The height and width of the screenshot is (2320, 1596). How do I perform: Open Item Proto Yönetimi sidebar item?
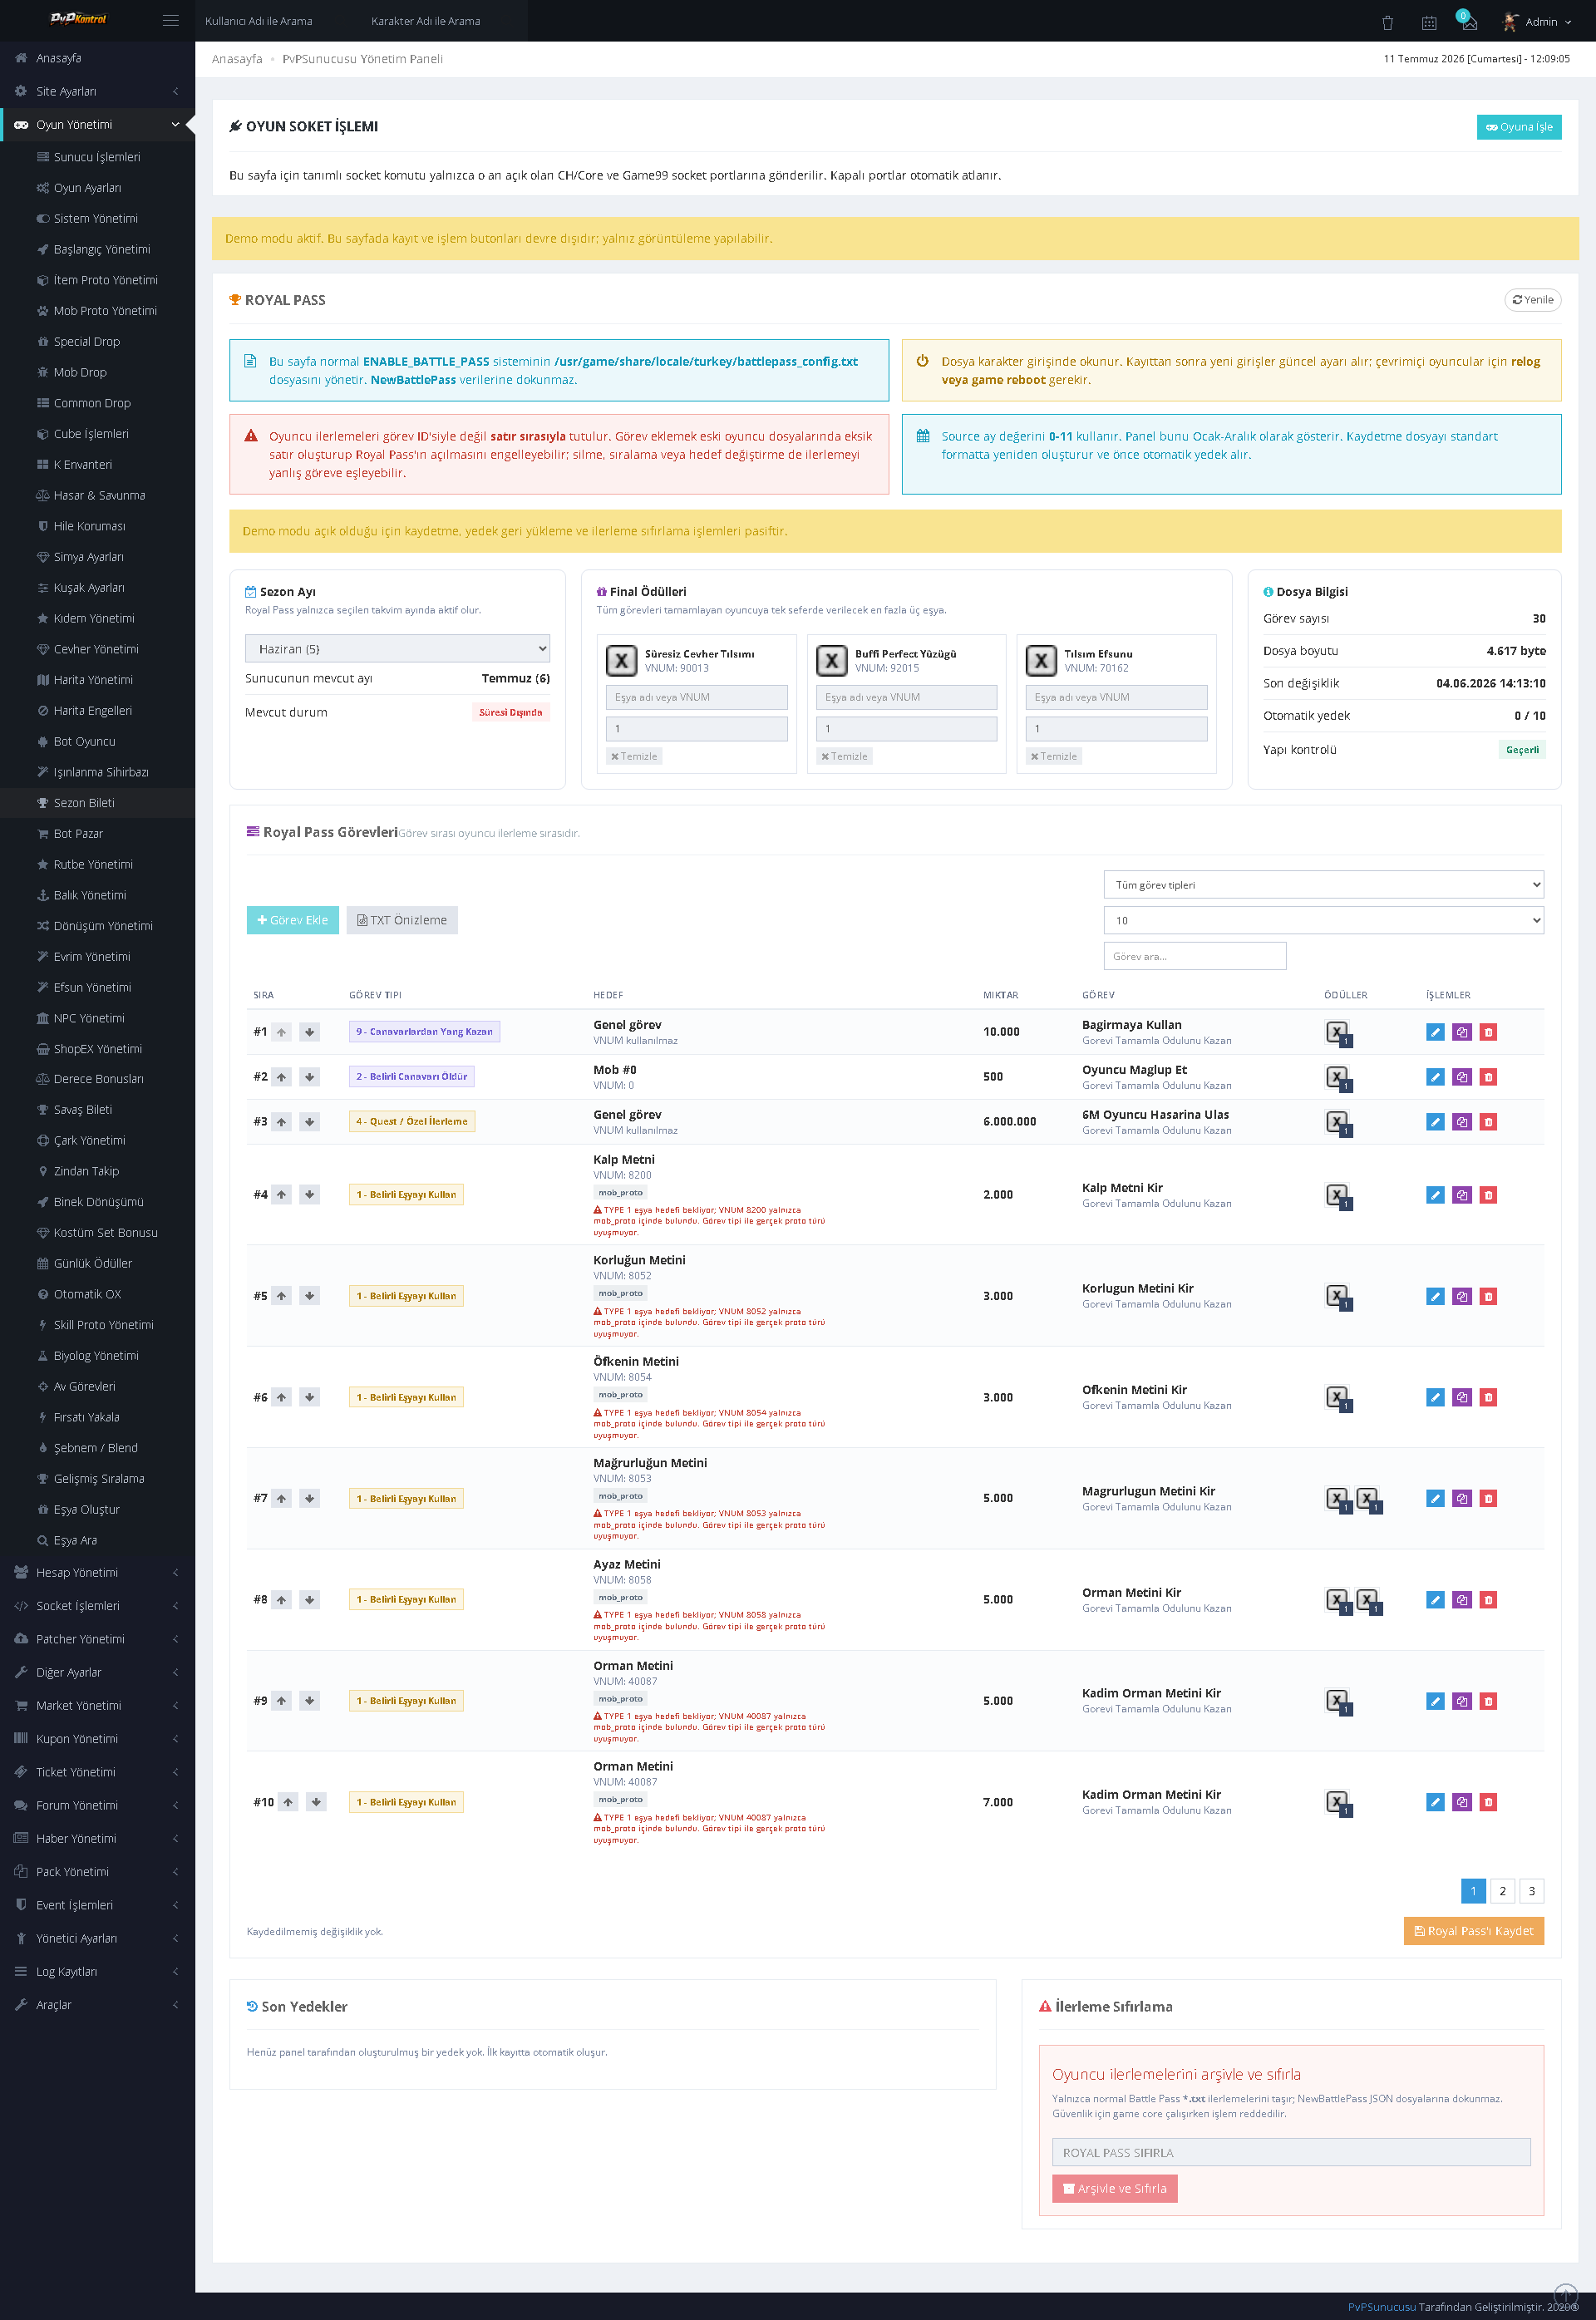click(97, 280)
